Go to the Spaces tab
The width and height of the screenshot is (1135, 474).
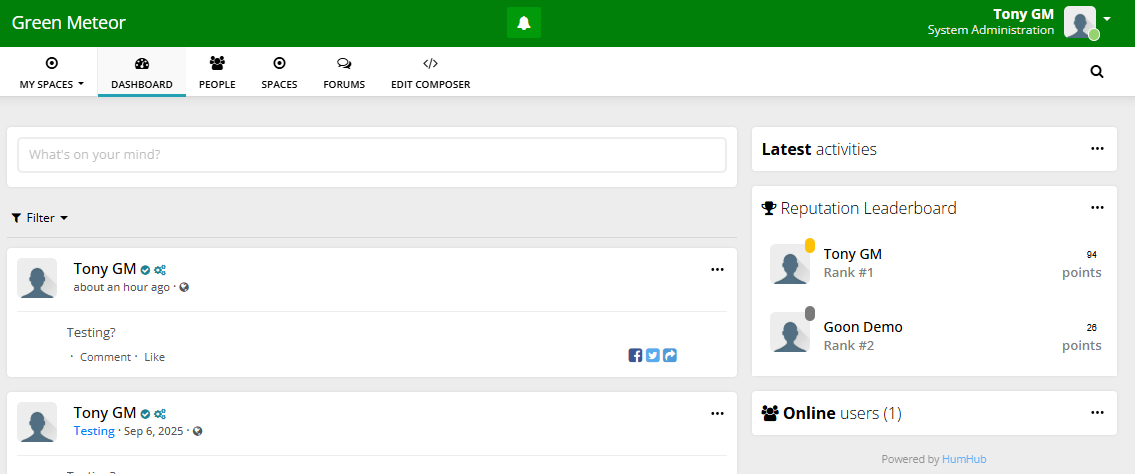pyautogui.click(x=279, y=73)
